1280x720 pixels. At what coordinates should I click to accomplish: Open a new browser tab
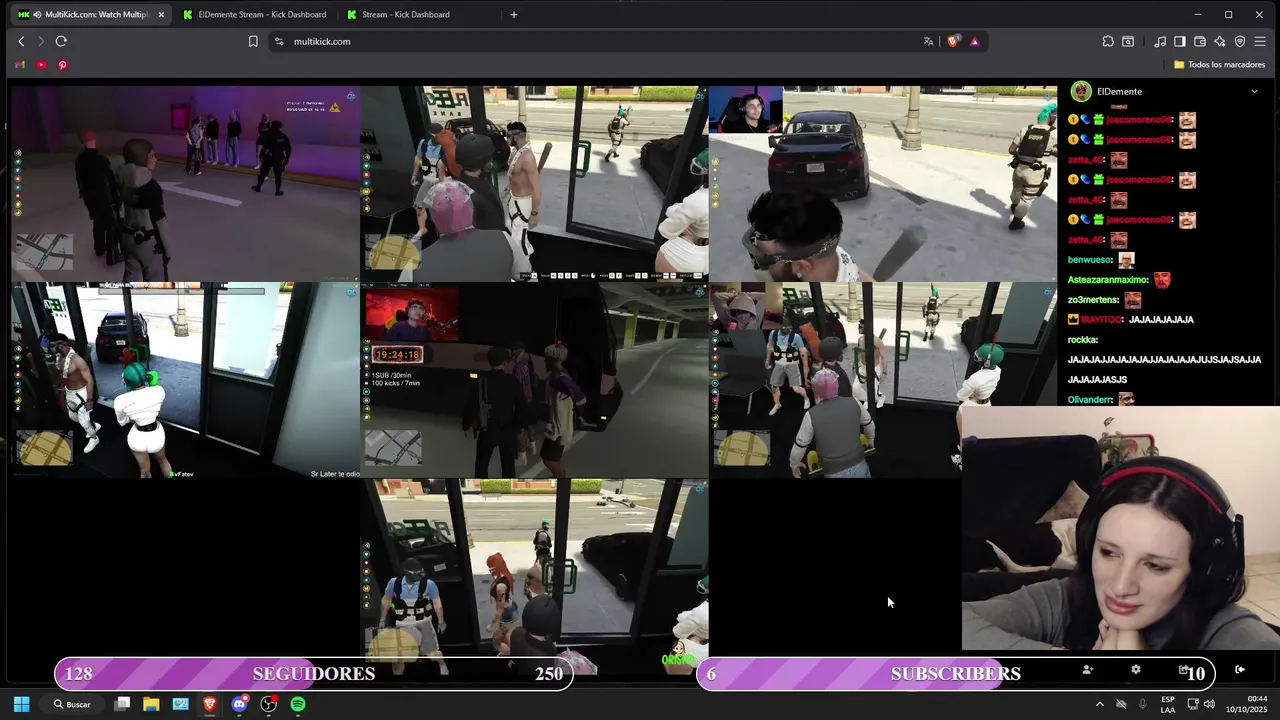coord(514,15)
